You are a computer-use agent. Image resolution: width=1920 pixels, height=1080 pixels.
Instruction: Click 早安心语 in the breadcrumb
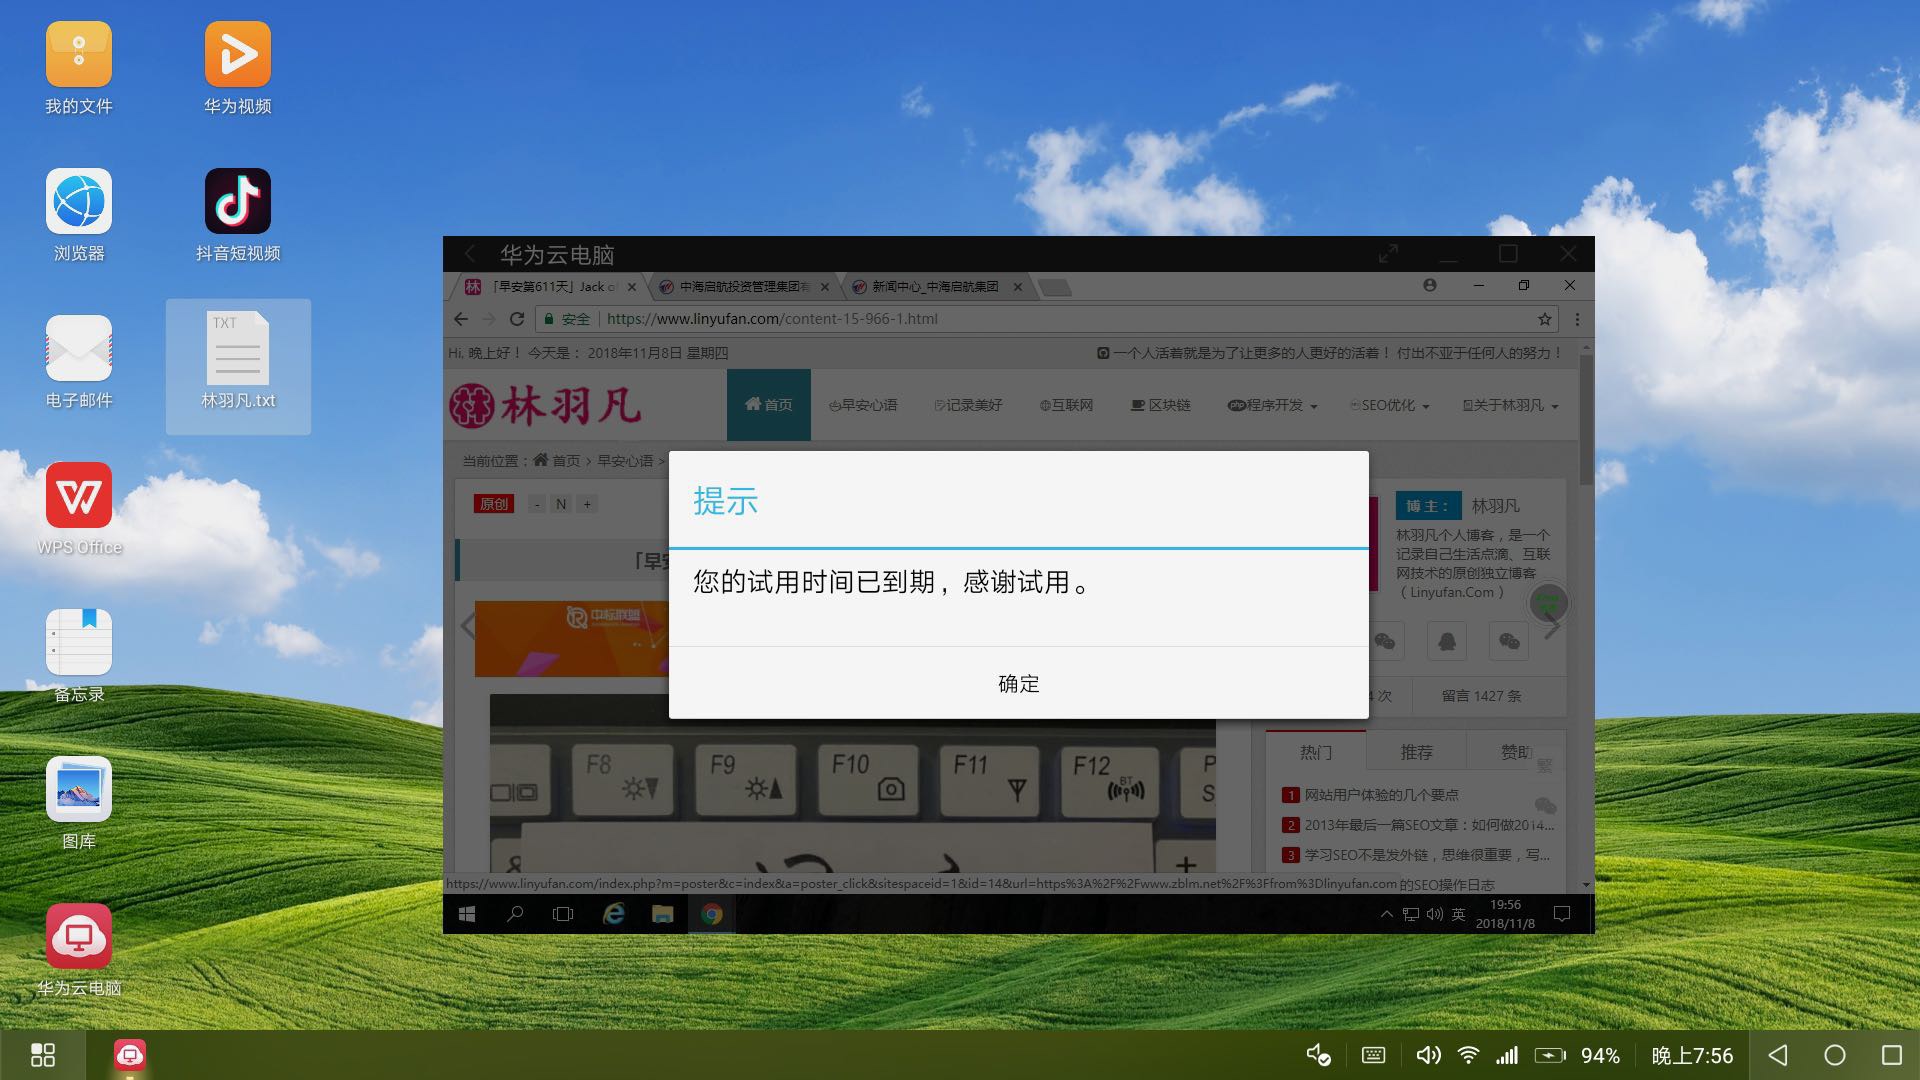[625, 461]
